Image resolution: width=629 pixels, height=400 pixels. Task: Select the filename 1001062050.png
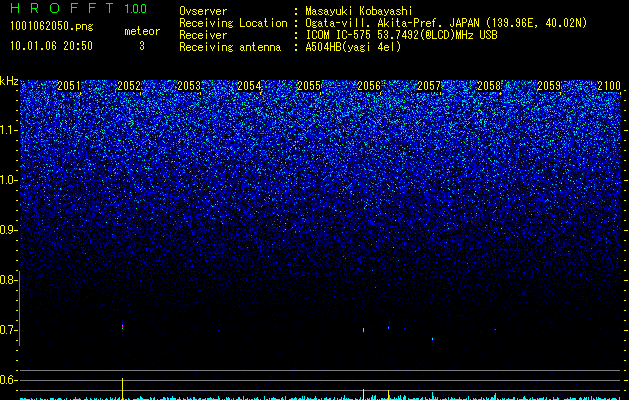click(x=52, y=26)
